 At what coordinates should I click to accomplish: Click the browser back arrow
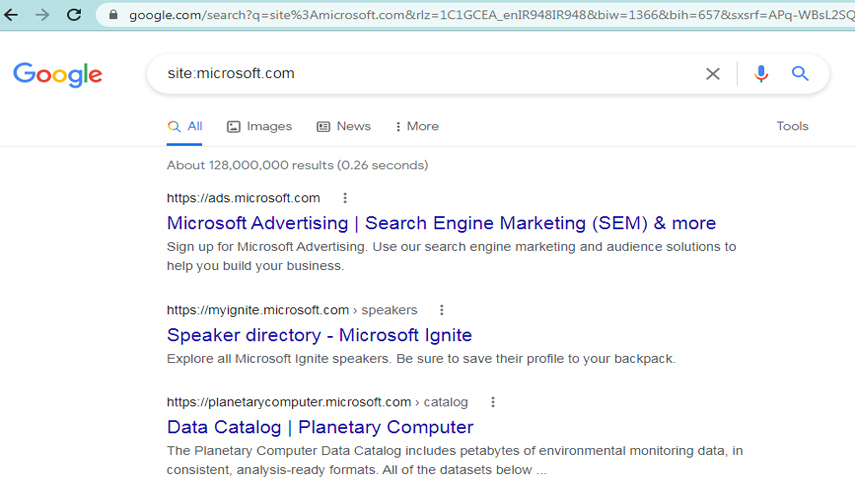coord(12,15)
